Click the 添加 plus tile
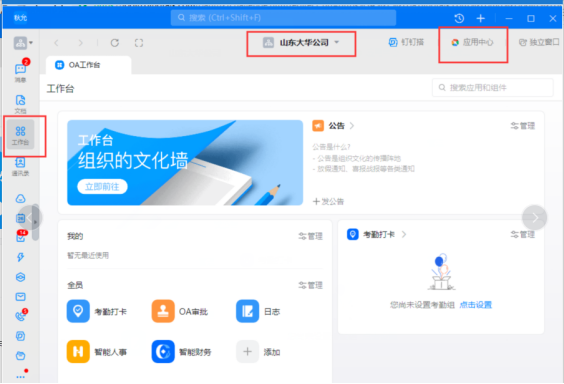Viewport: 564px width, 384px height. pos(247,351)
